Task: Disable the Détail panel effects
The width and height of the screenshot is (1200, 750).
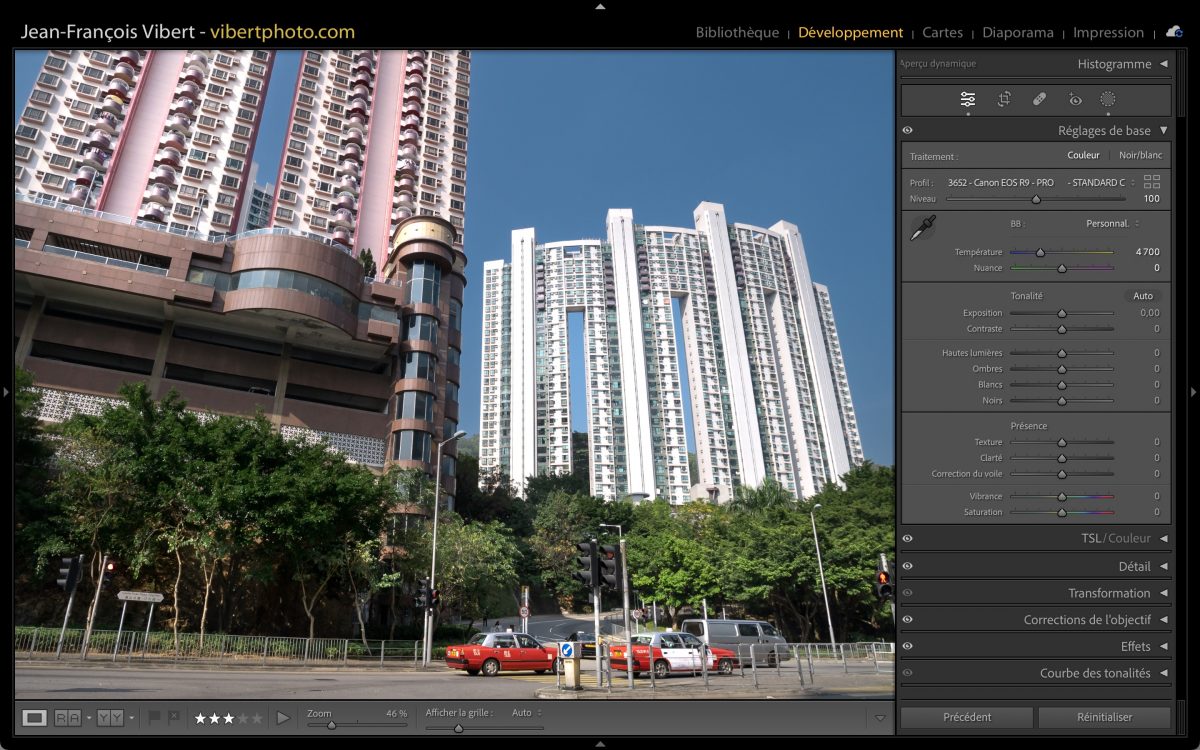Action: tap(908, 566)
